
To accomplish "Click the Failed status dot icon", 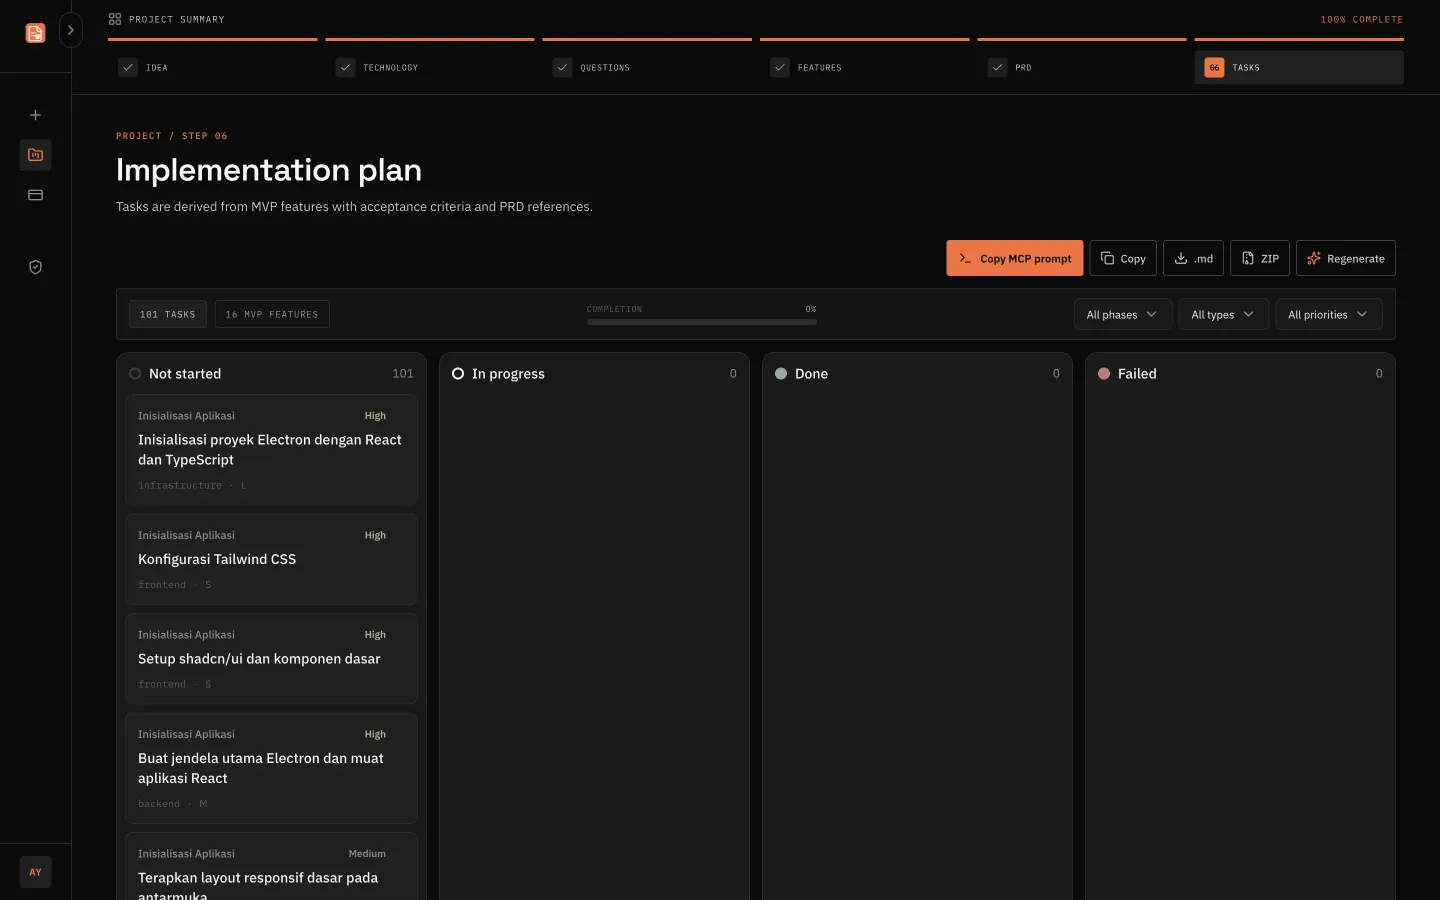I will 1104,374.
